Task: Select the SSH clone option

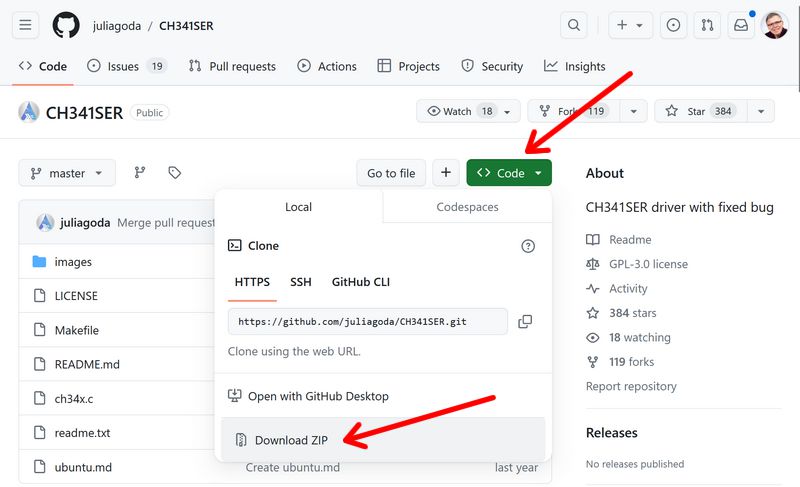Action: point(301,282)
